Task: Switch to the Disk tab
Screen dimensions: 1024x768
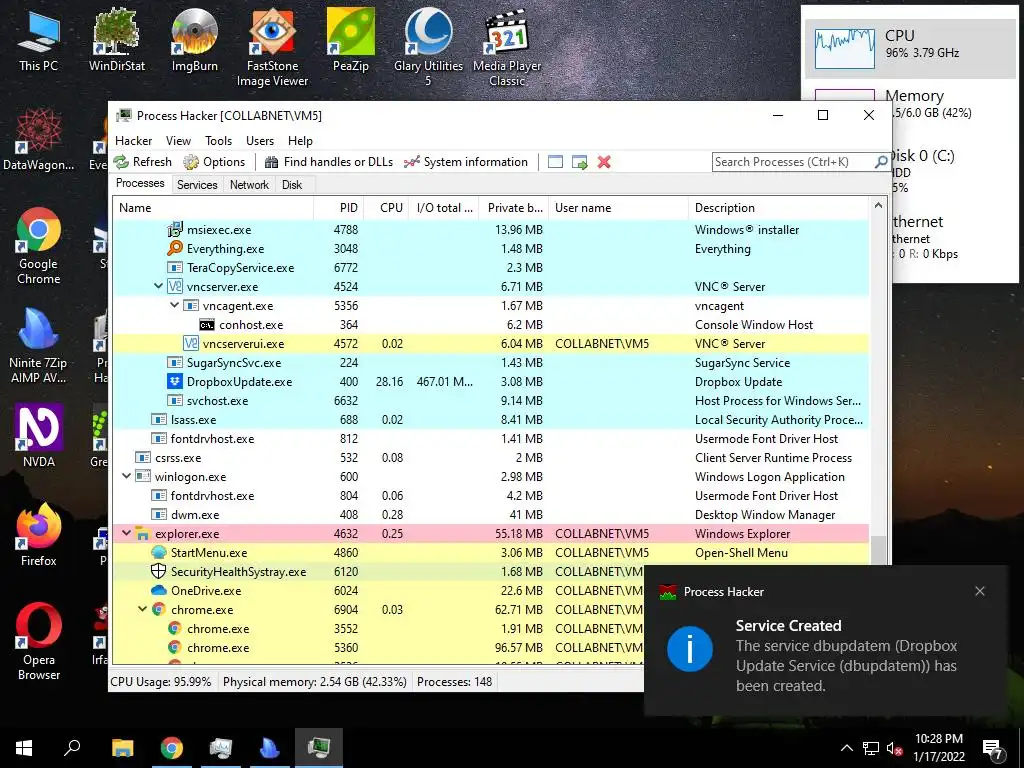Action: pos(292,185)
